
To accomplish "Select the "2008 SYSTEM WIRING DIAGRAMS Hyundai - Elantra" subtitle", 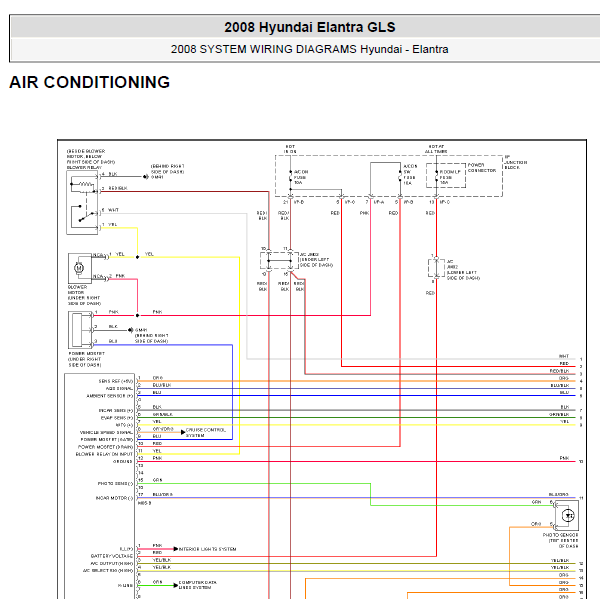I will click(309, 49).
